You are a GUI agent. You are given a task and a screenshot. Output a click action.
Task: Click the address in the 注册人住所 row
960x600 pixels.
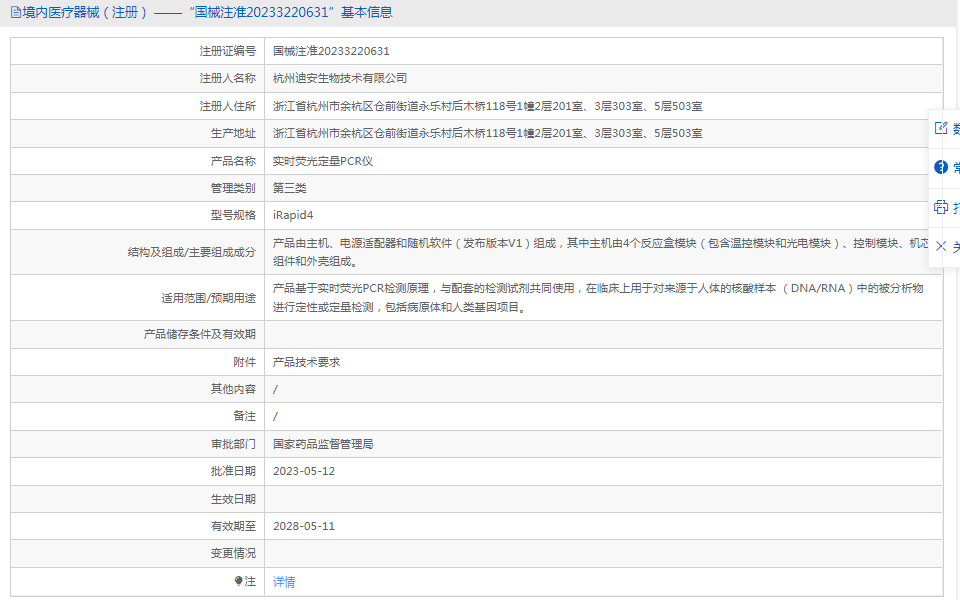click(487, 107)
